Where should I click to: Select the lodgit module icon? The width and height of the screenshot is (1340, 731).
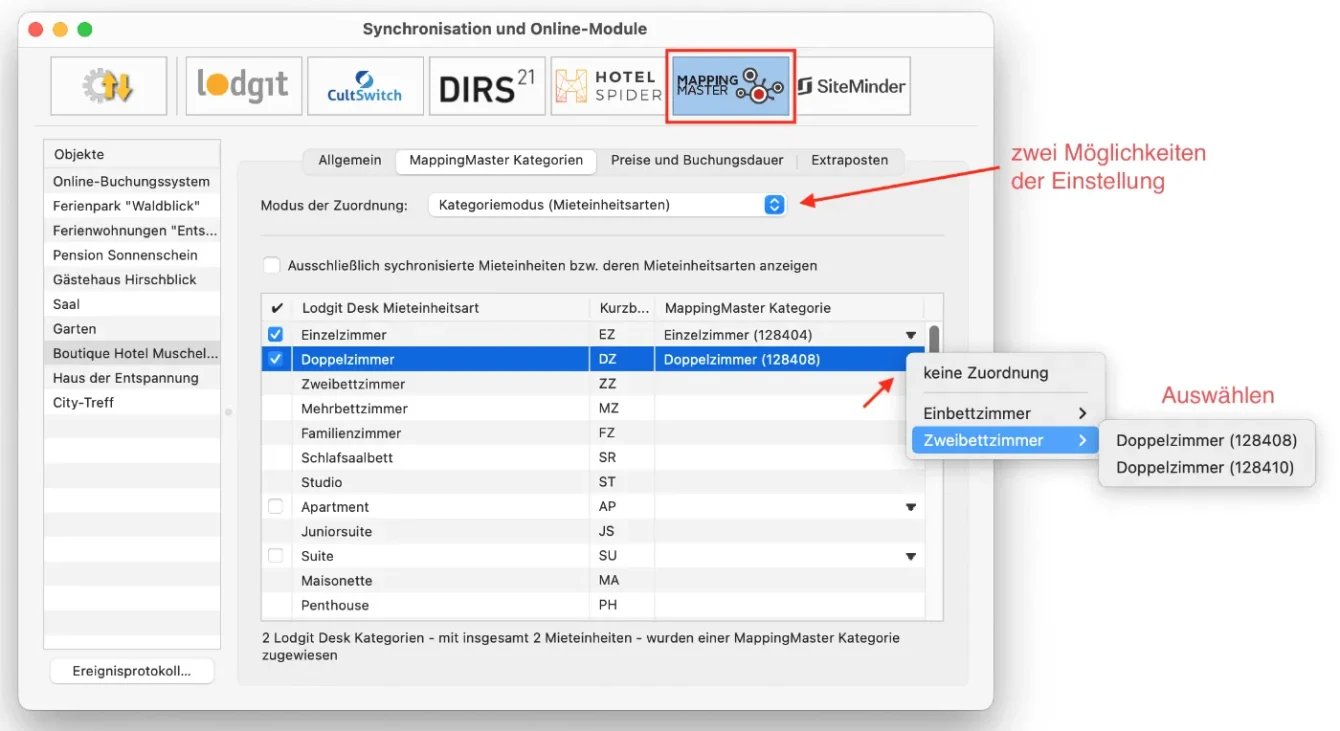coord(244,86)
